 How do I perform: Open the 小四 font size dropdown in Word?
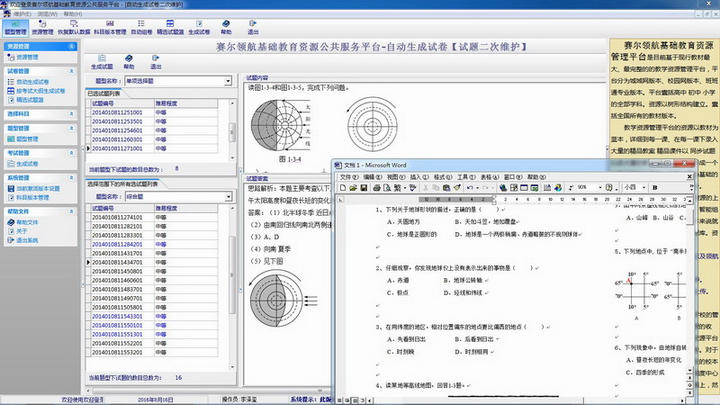coord(643,188)
